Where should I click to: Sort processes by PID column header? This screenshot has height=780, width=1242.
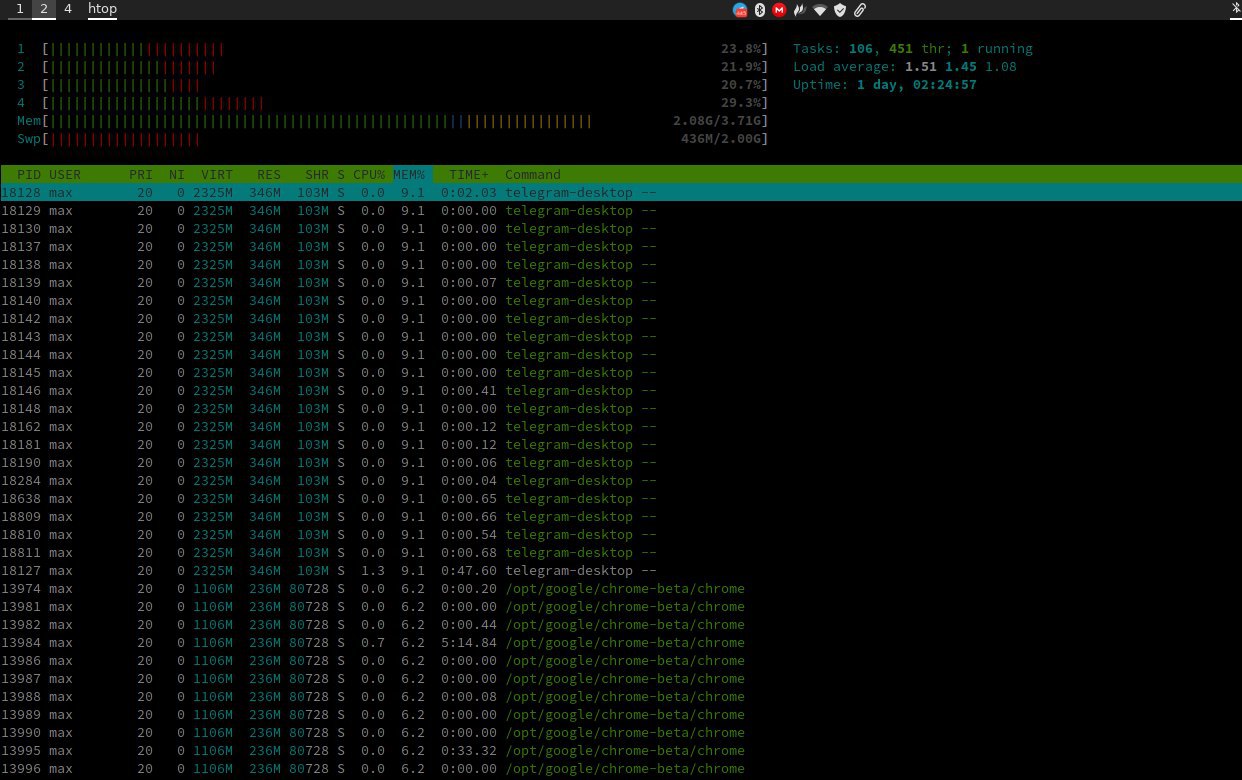pyautogui.click(x=28, y=174)
